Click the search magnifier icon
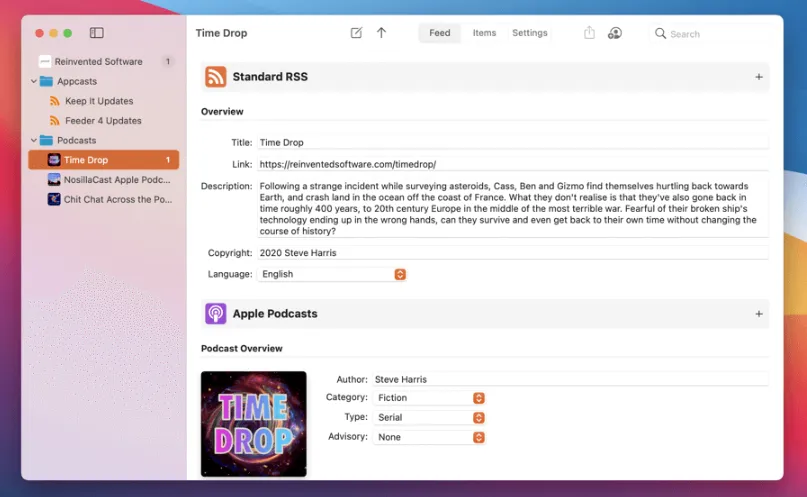 [x=660, y=33]
